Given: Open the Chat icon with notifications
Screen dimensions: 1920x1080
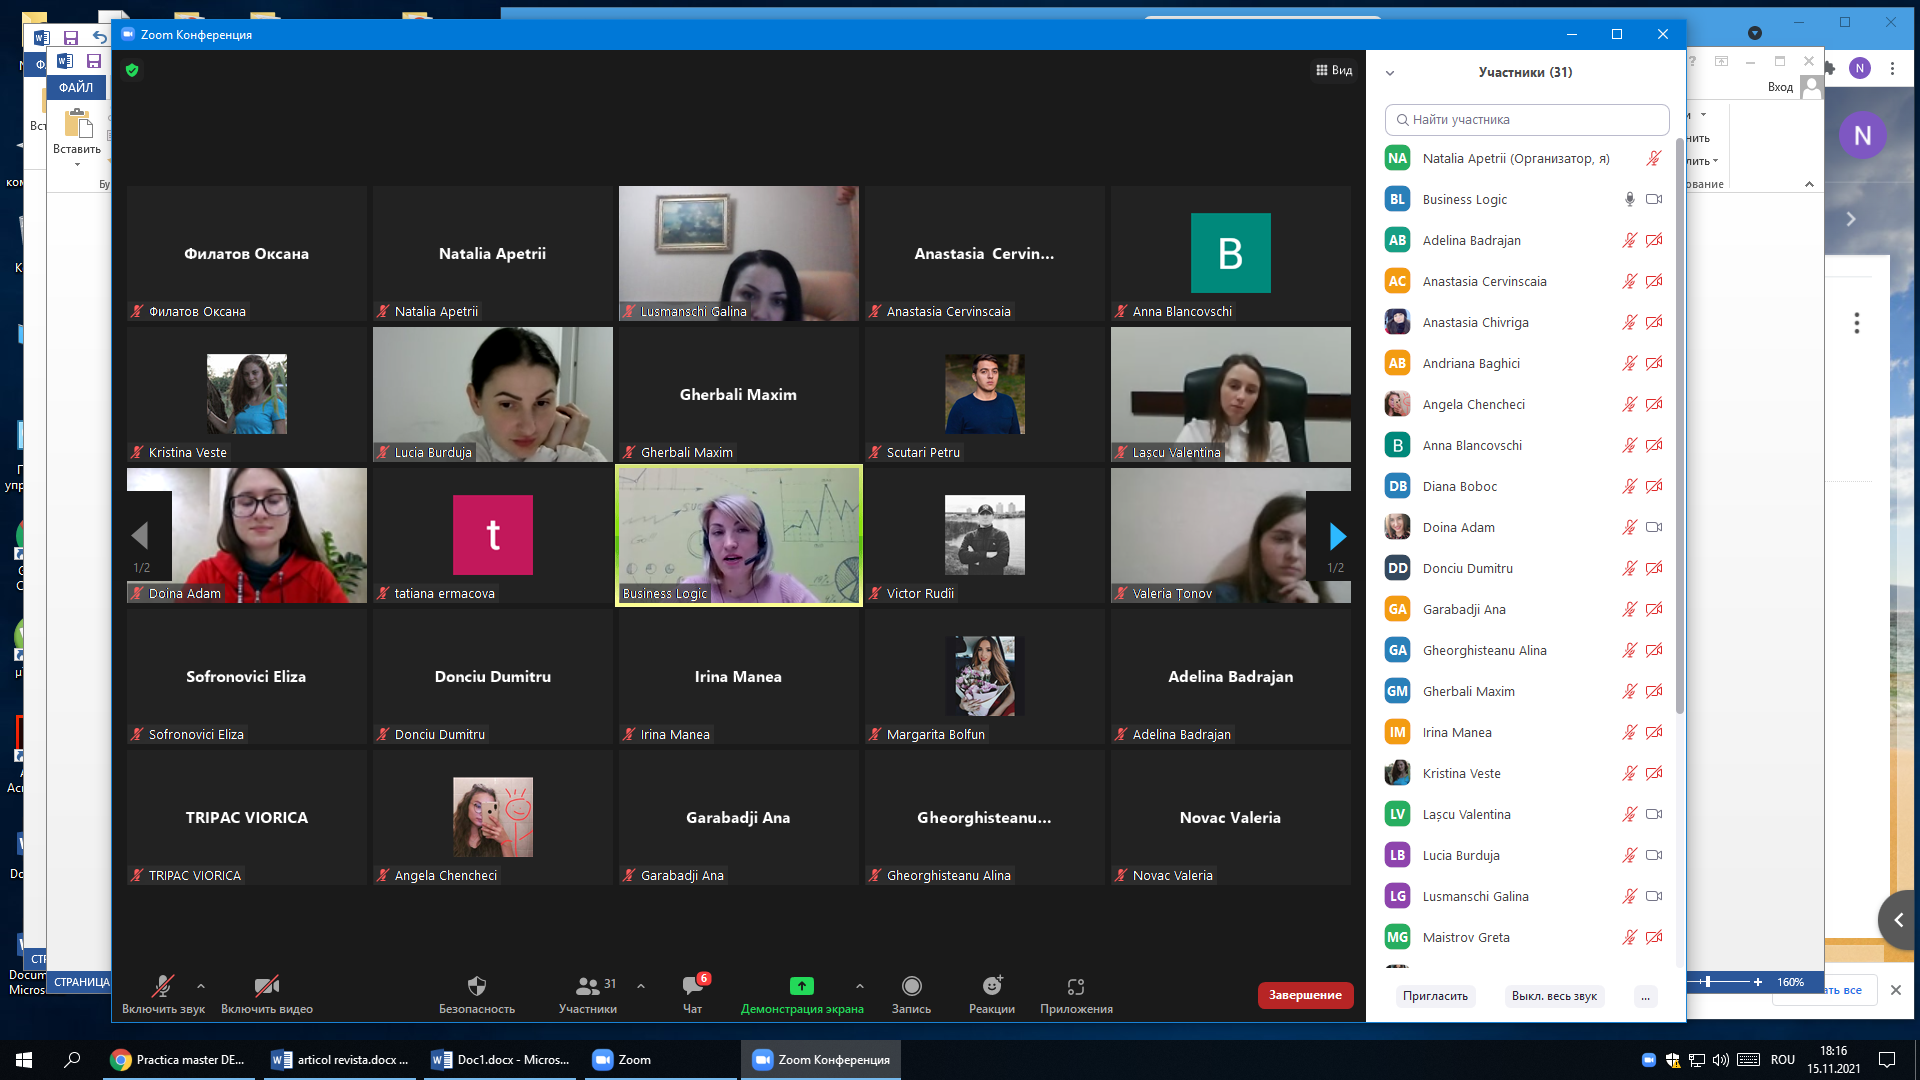Looking at the screenshot, I should click(x=692, y=987).
